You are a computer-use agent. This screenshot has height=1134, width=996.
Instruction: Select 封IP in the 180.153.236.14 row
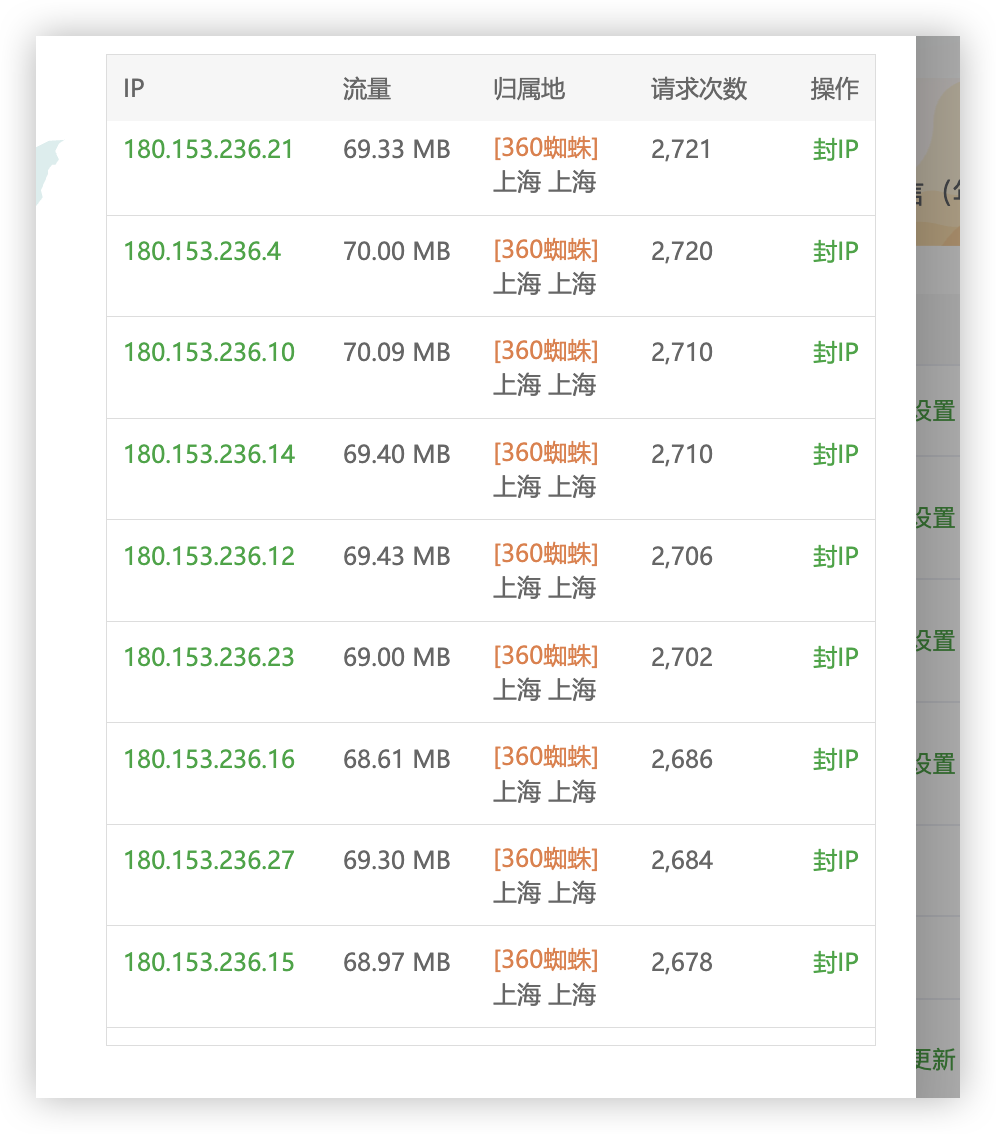pos(835,455)
